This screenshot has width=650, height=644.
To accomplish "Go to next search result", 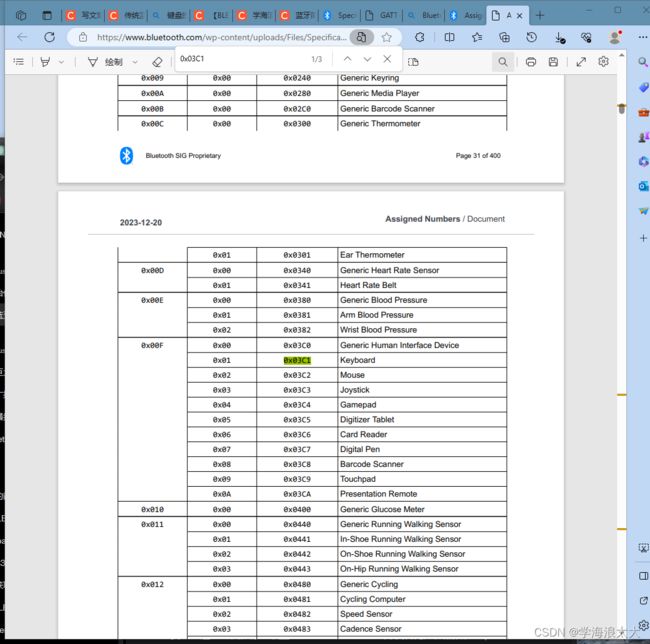I will [x=367, y=59].
